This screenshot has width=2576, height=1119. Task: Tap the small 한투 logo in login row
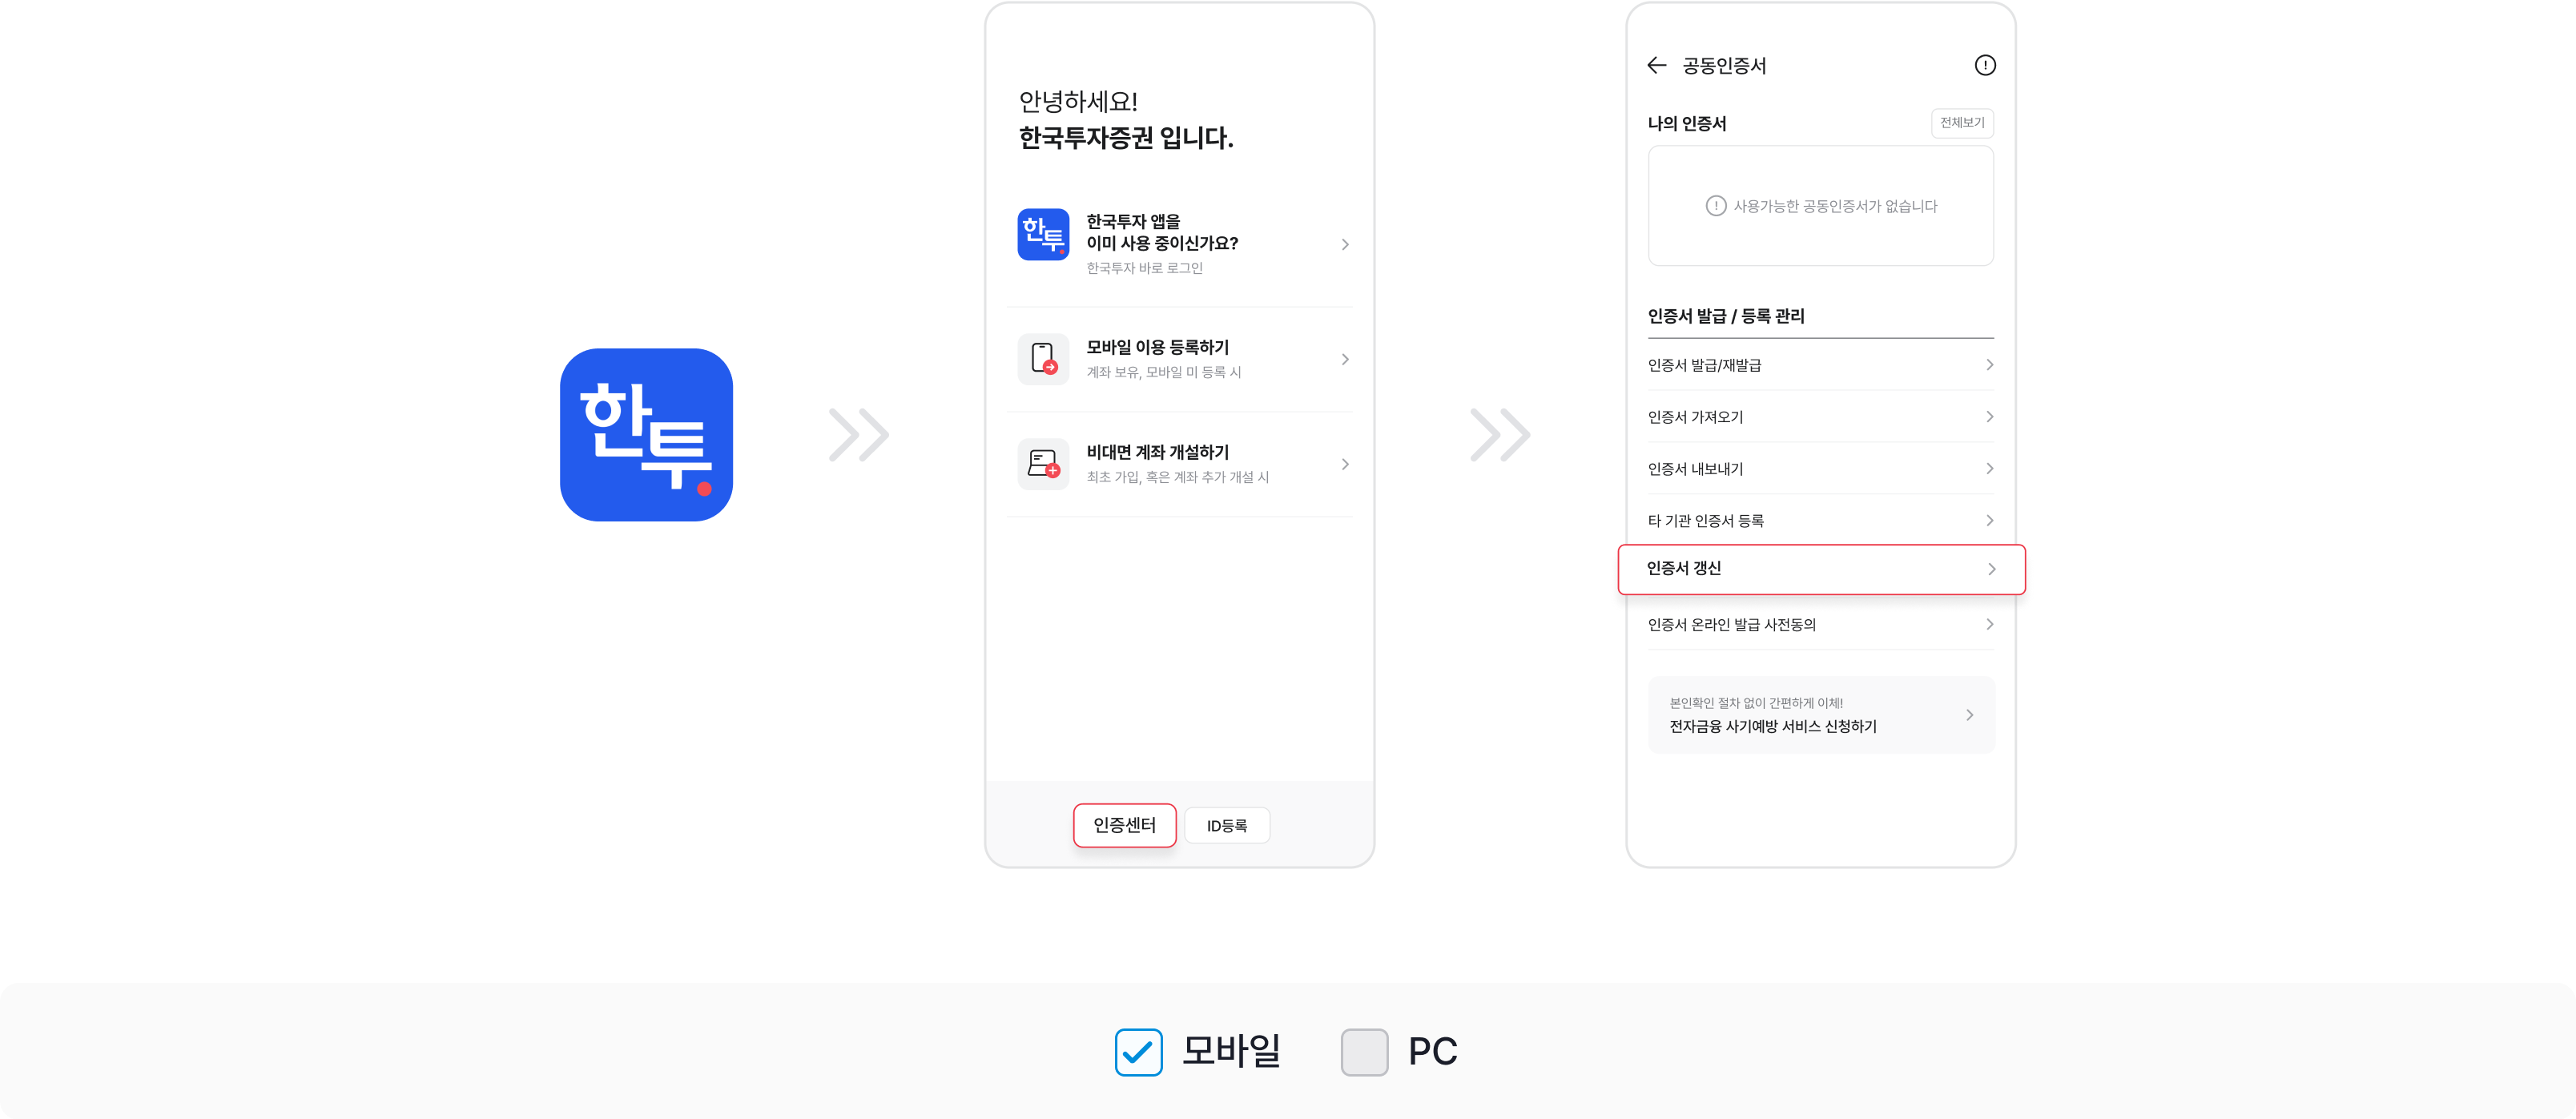1043,234
